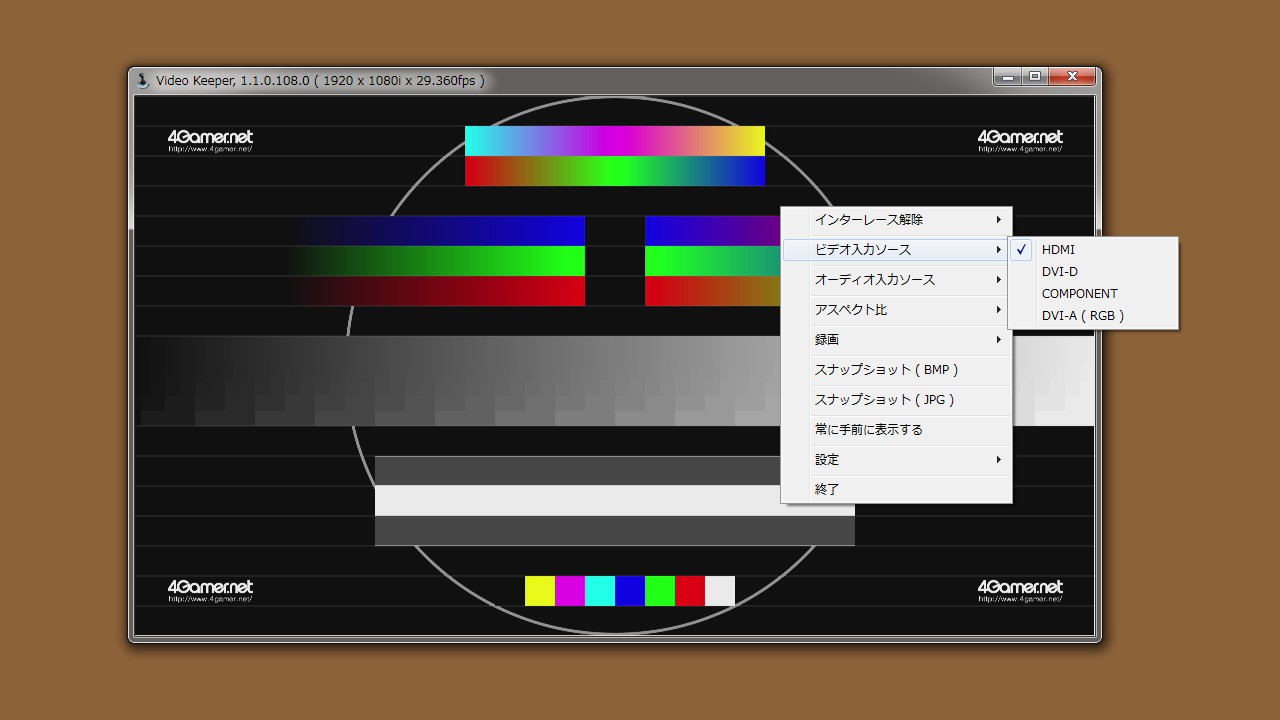1280x720 pixels.
Task: Take a スナップショット ( JPG )
Action: coord(884,400)
